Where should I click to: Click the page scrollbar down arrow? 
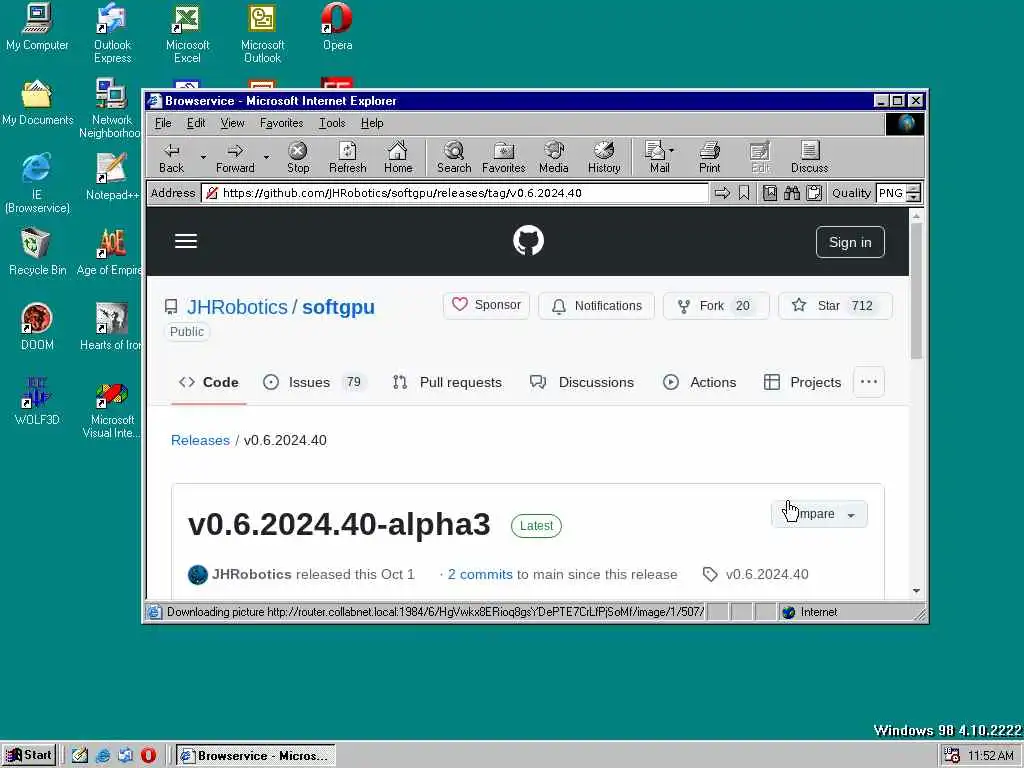coord(916,591)
